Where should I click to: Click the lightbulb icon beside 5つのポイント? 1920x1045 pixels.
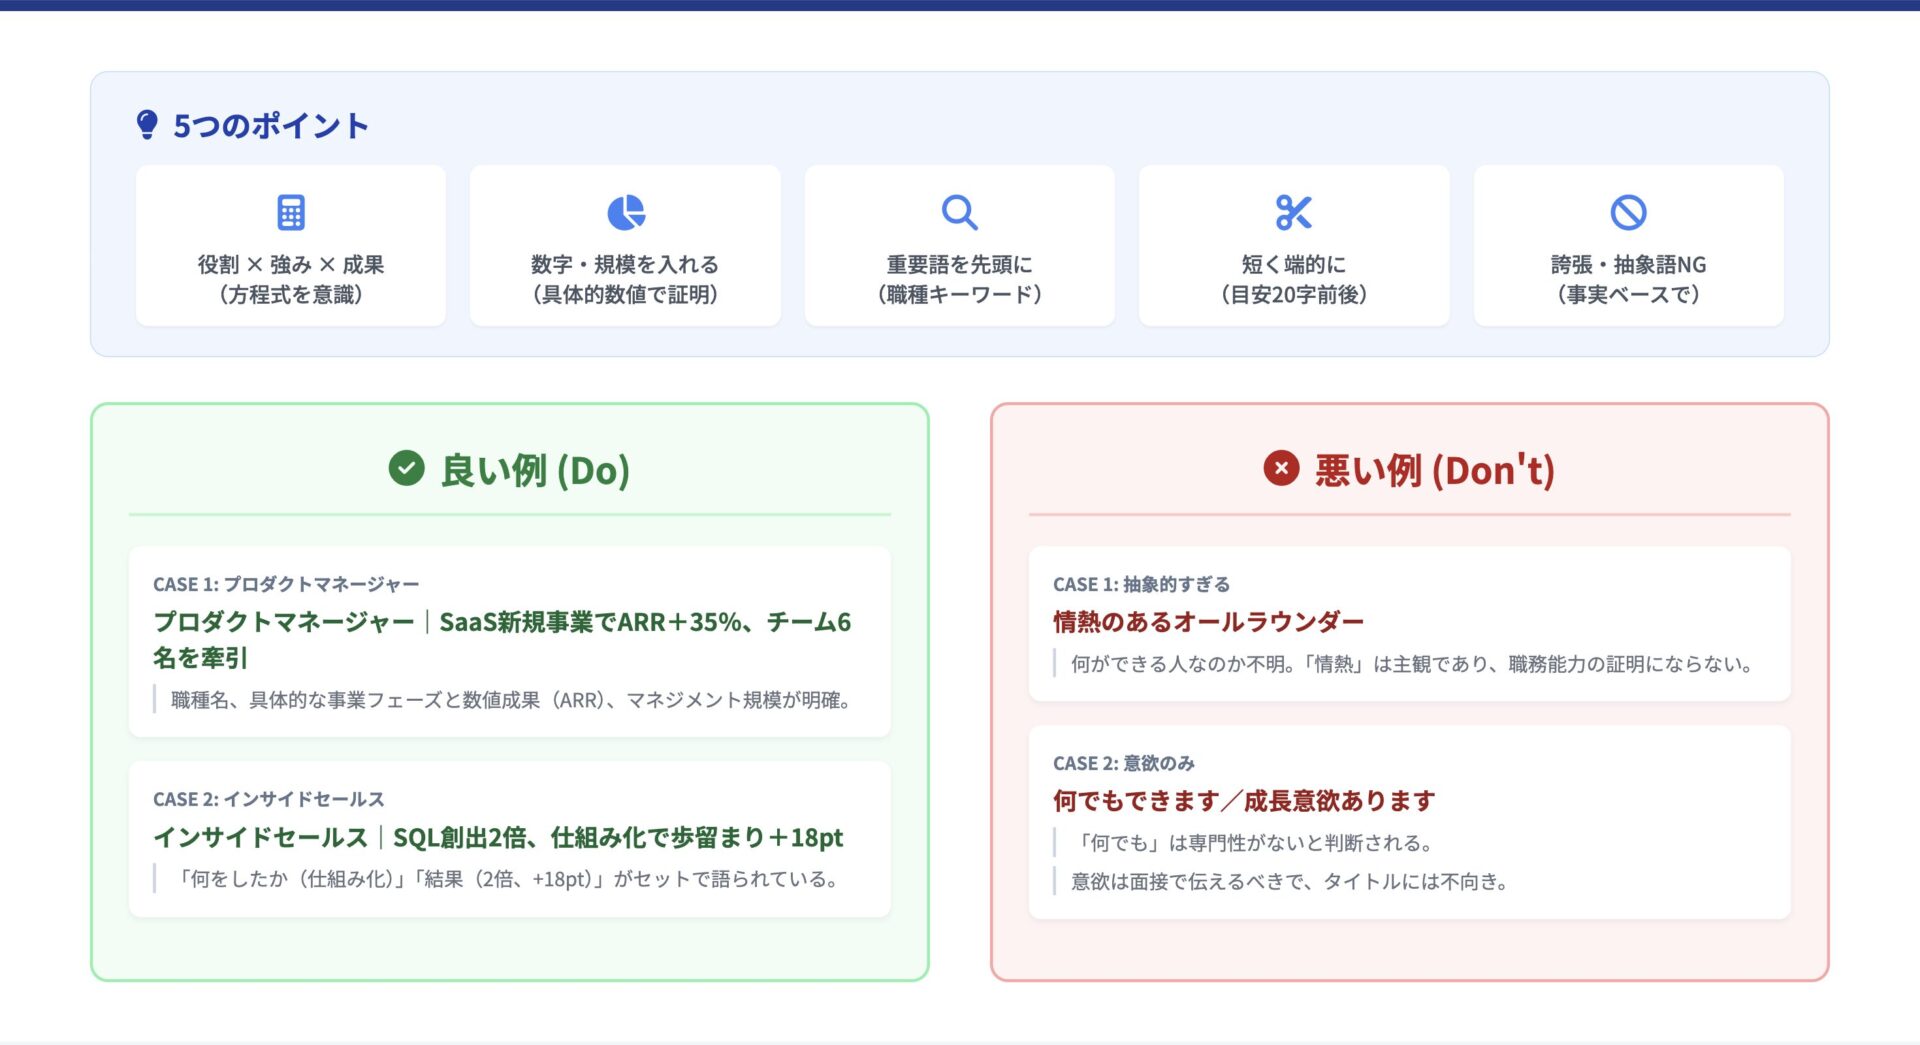147,125
